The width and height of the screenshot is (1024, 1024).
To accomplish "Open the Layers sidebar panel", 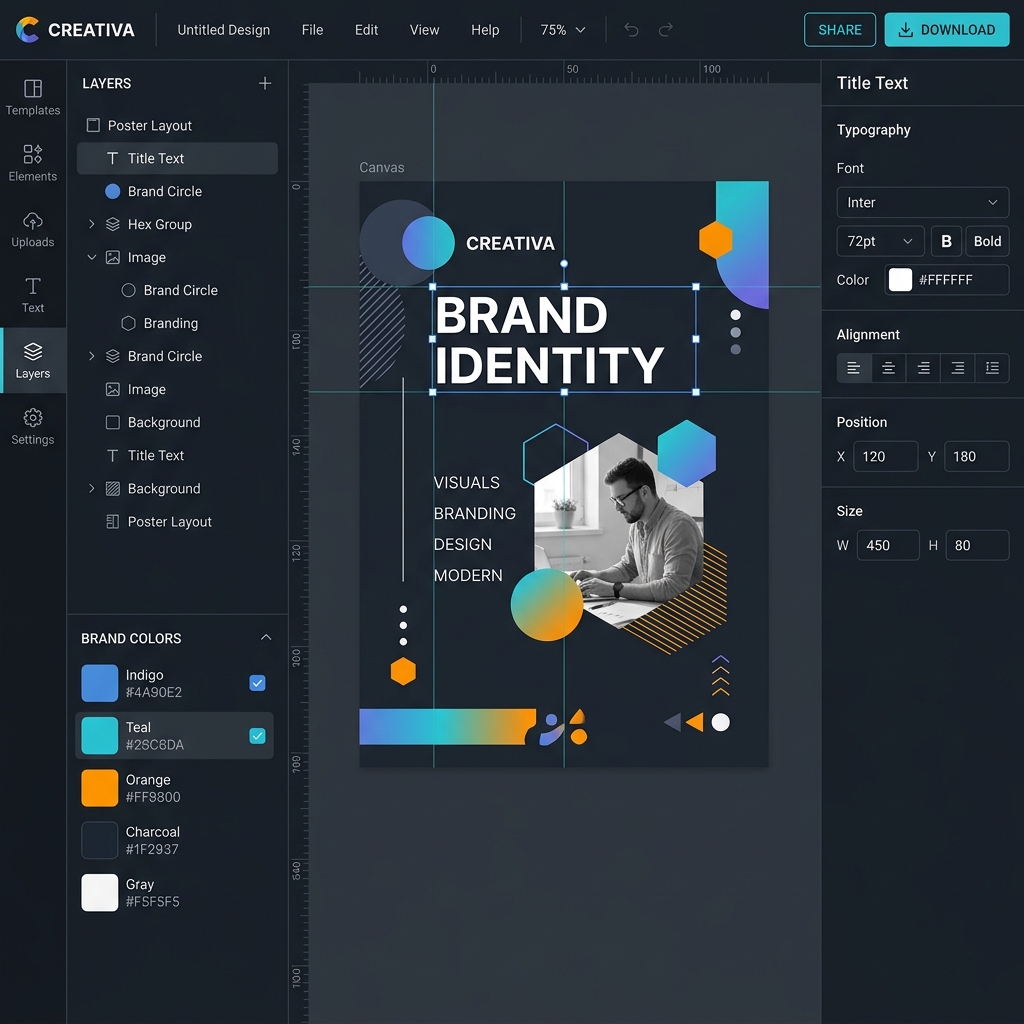I will [x=33, y=360].
